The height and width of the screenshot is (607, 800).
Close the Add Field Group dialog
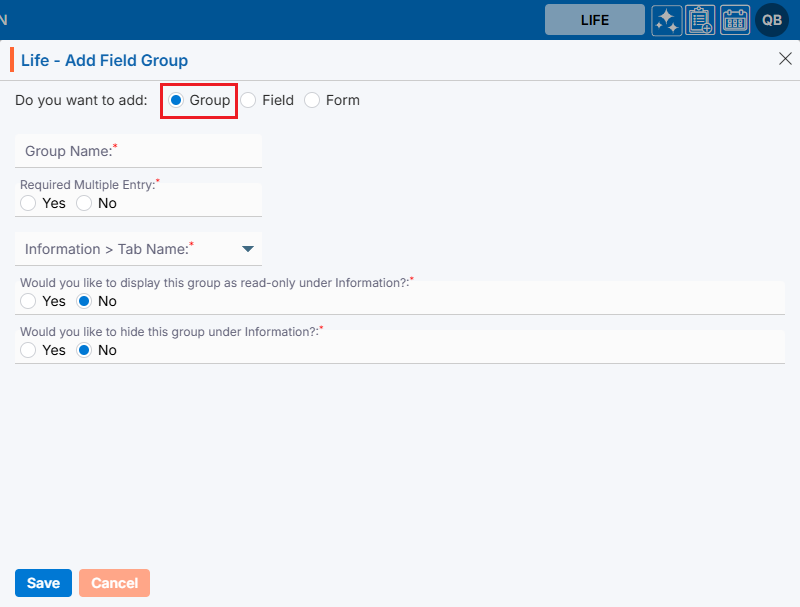point(785,59)
